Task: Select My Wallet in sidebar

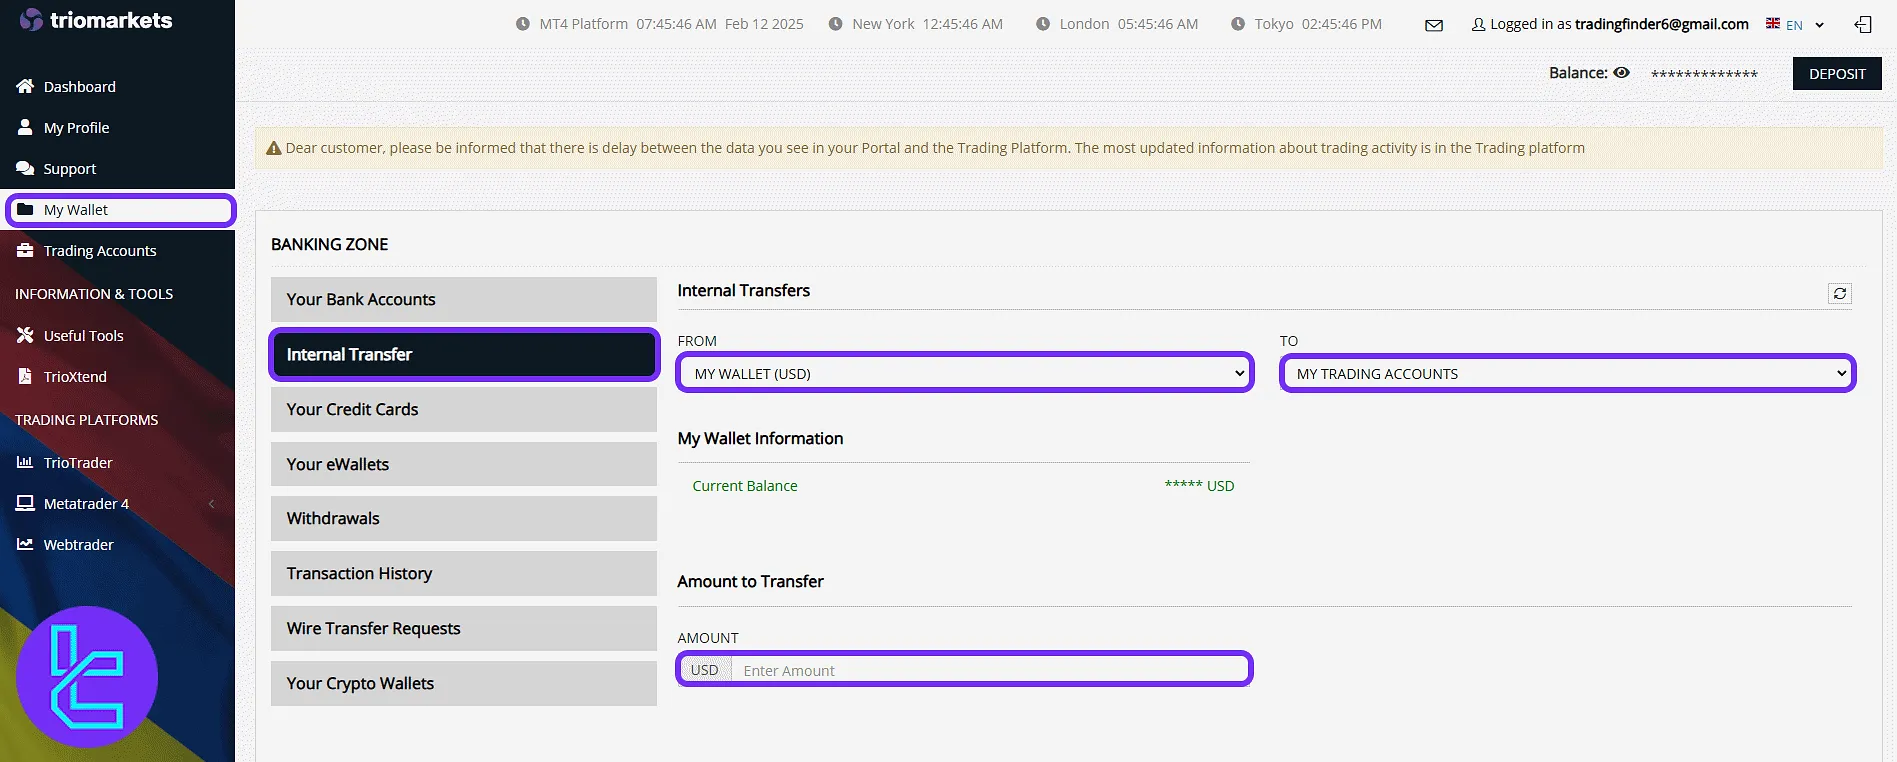Action: 120,210
